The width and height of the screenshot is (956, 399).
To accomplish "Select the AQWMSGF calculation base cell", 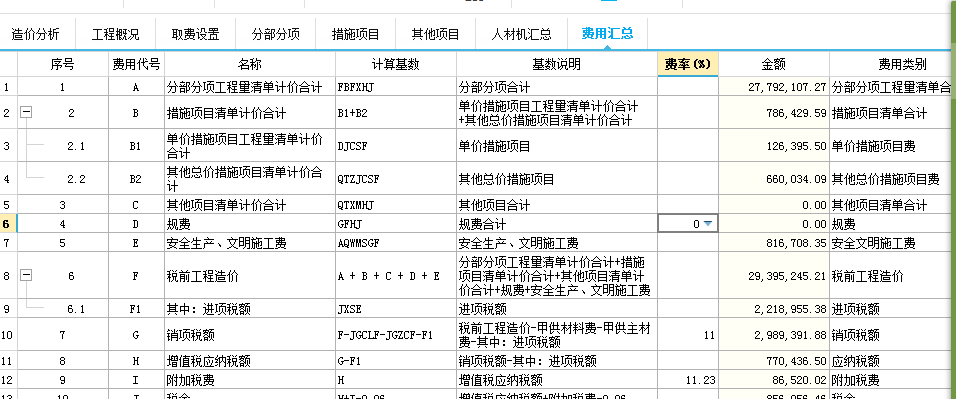I will (x=396, y=243).
